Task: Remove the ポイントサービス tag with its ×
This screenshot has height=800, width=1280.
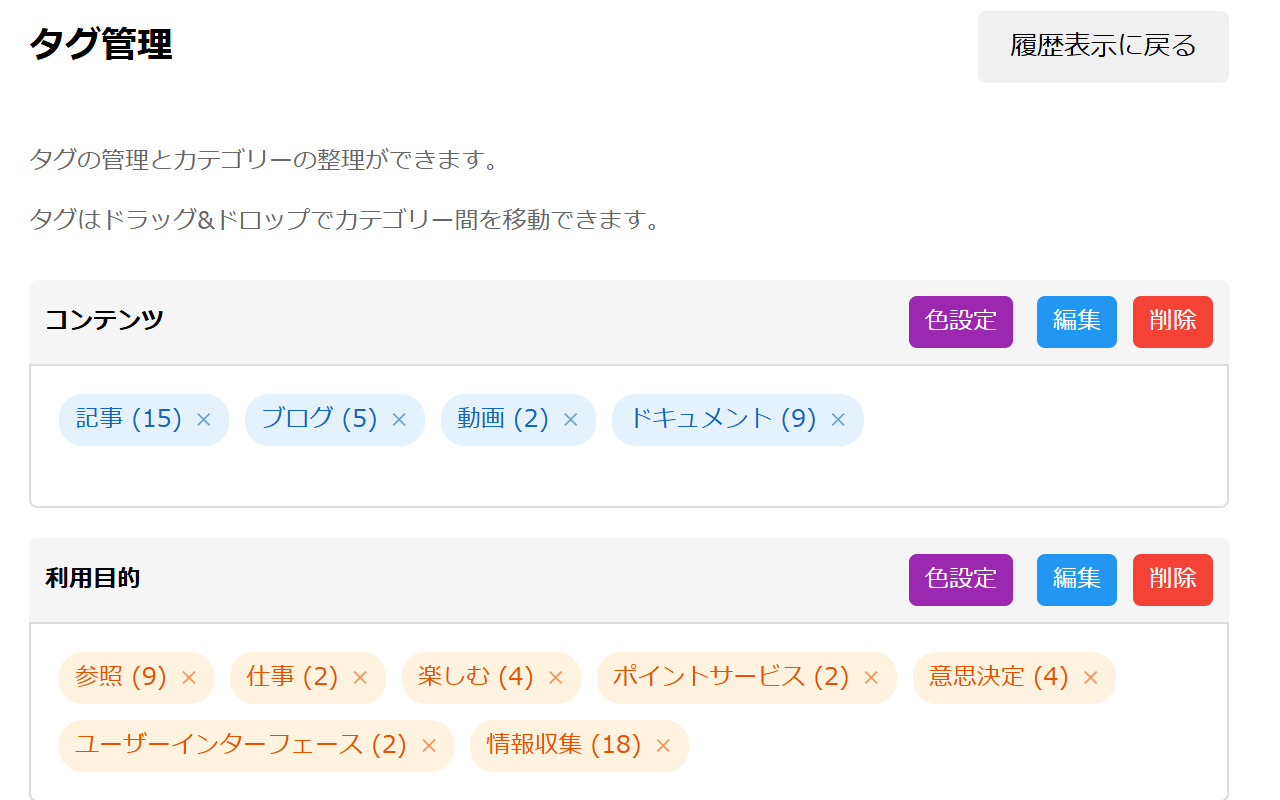Action: (x=871, y=678)
